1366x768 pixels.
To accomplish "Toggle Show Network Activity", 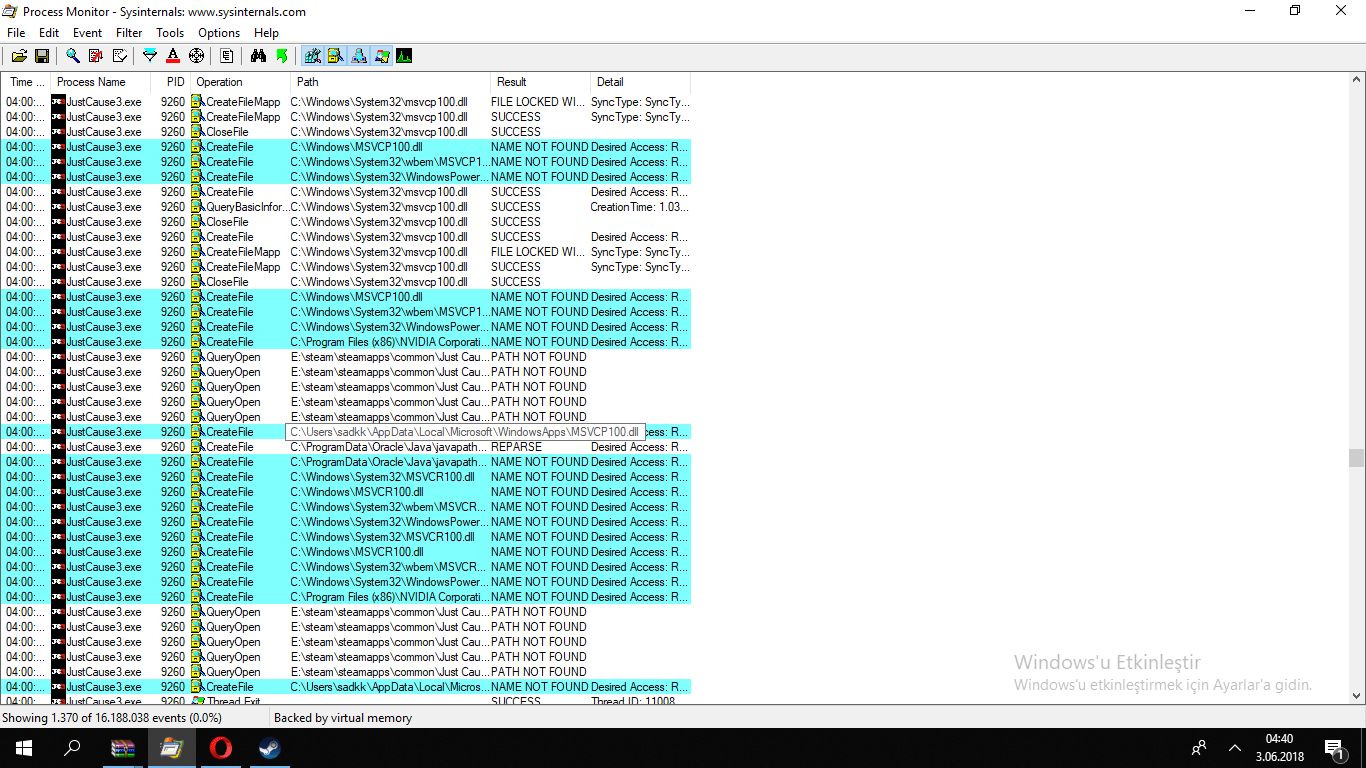I will click(359, 56).
